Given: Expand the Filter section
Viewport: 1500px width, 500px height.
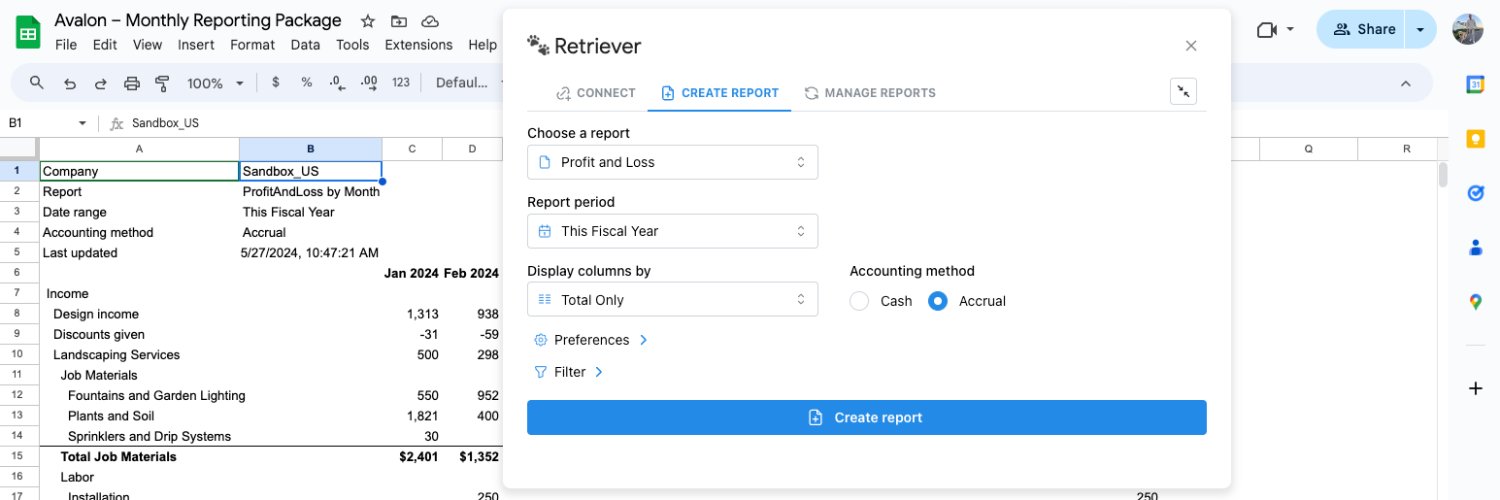Looking at the screenshot, I should (569, 372).
